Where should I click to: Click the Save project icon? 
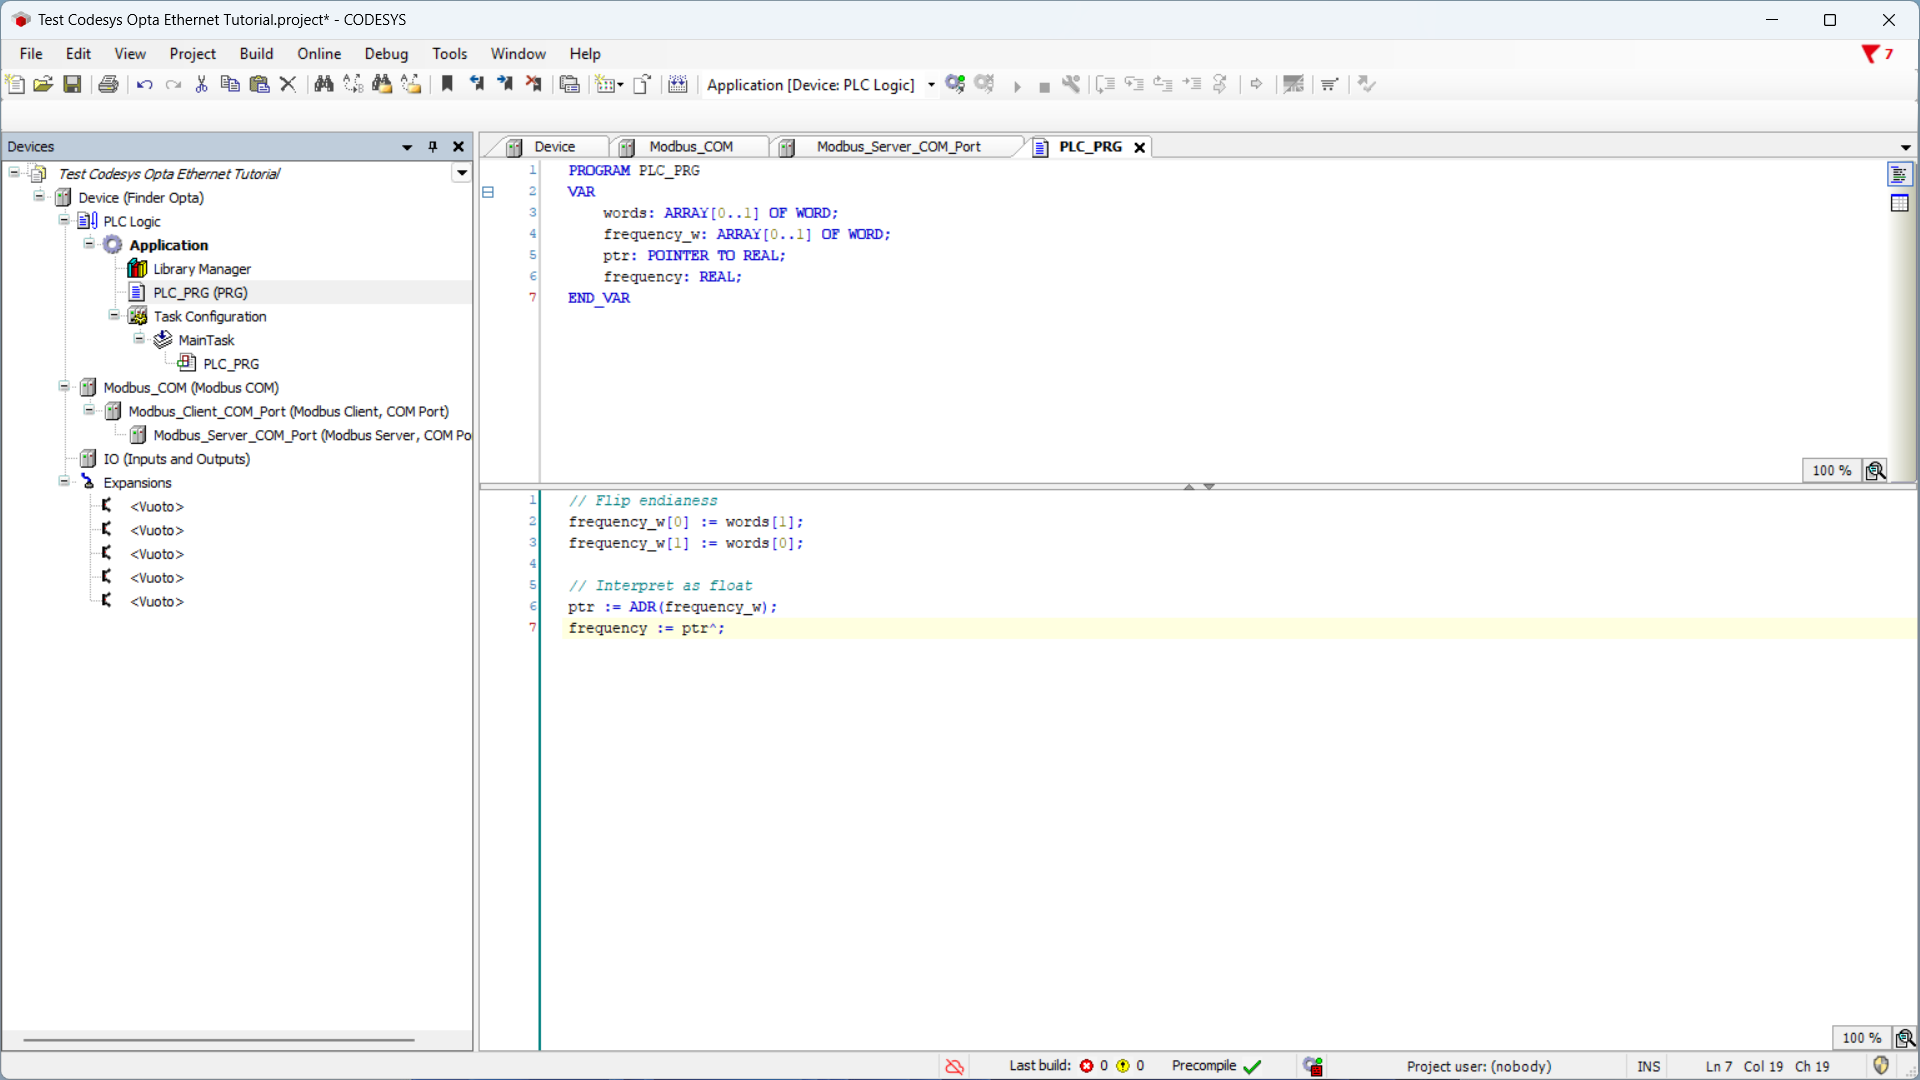(x=72, y=85)
